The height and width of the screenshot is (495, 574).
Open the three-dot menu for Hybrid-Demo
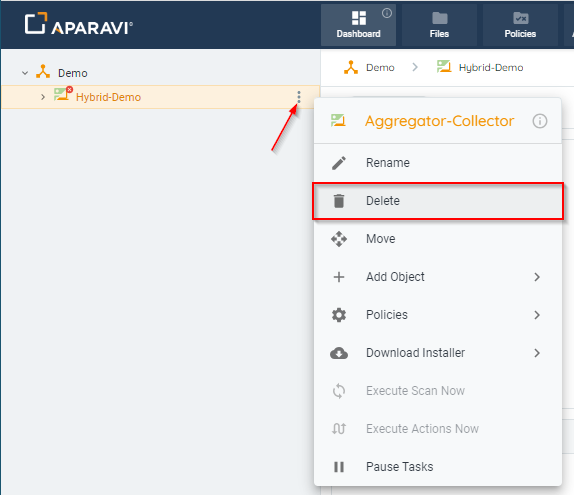[x=299, y=97]
